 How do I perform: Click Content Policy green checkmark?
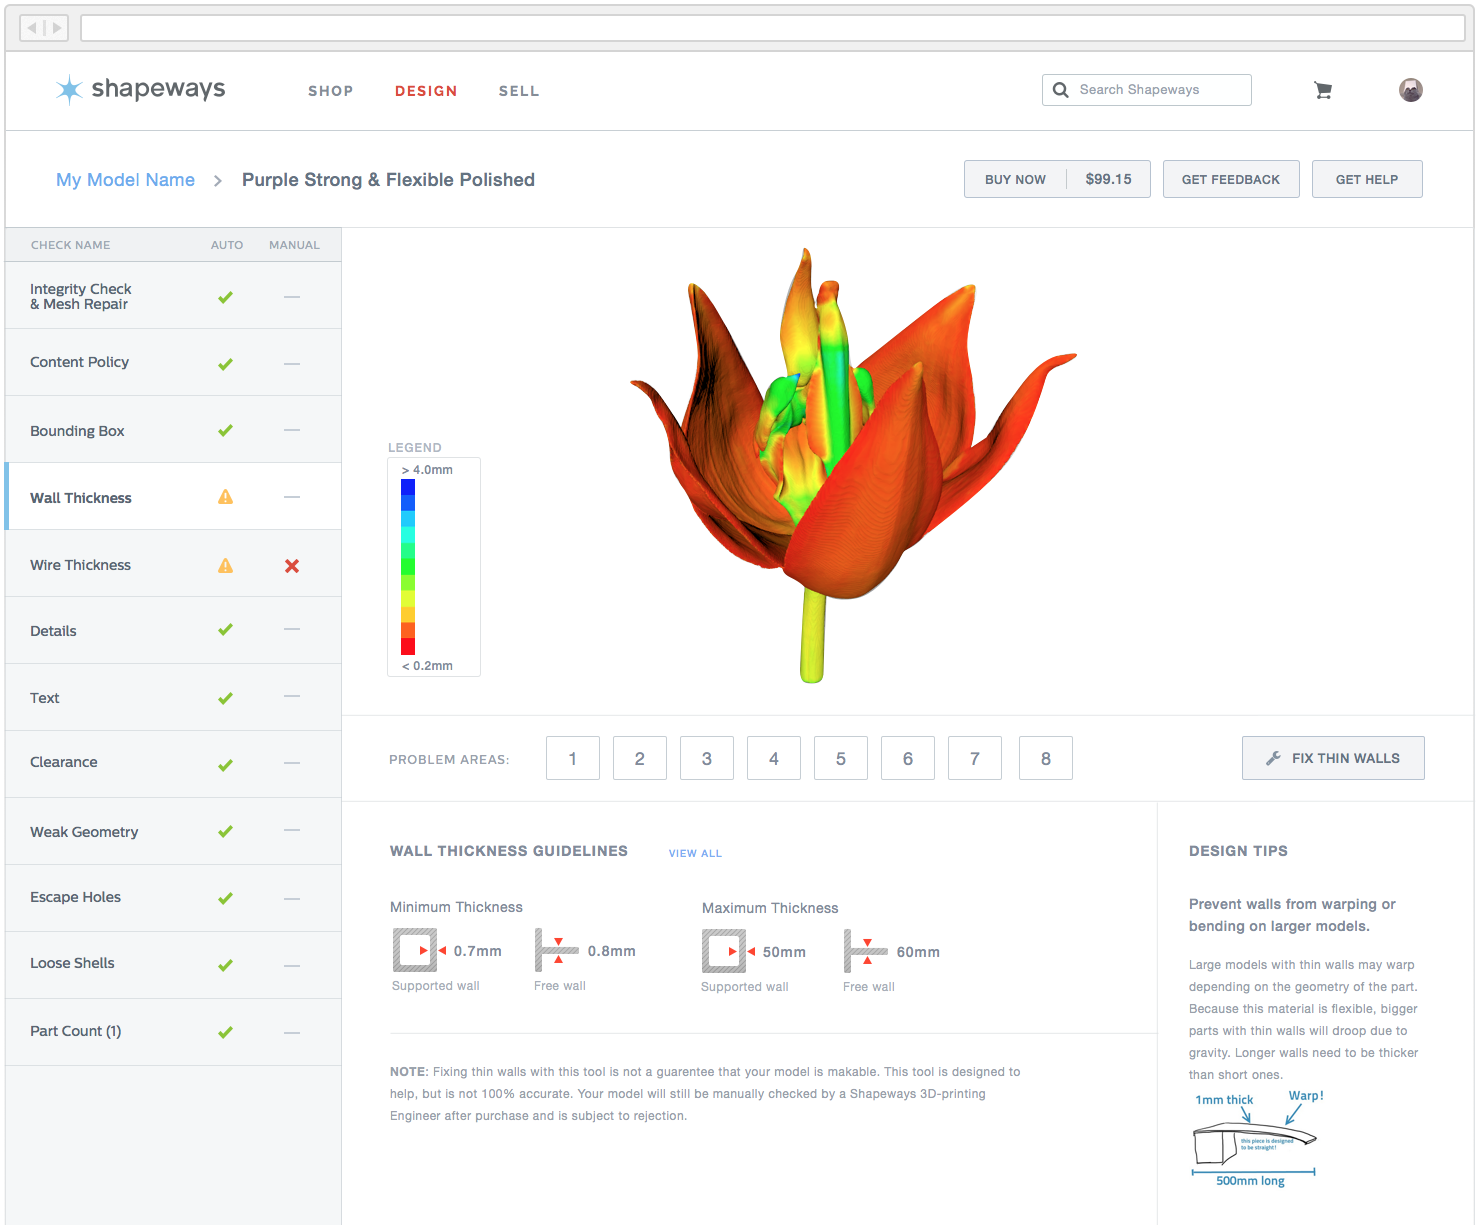[226, 364]
